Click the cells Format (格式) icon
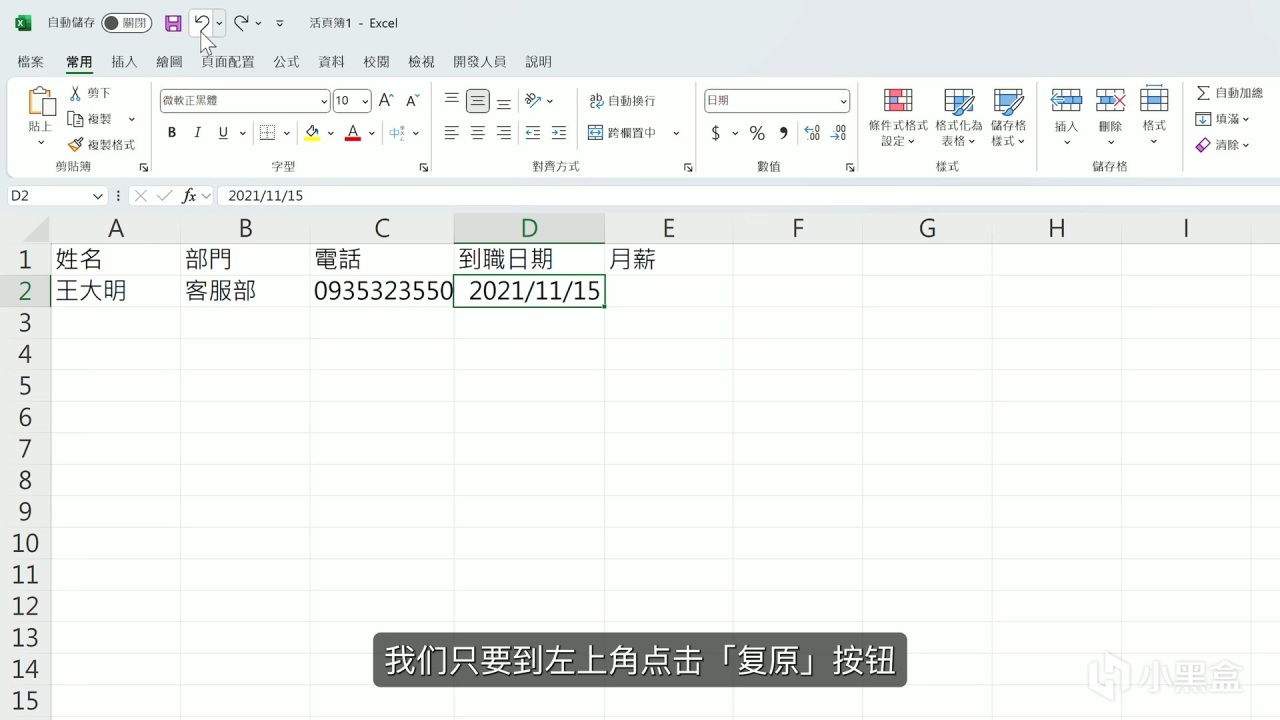The height and width of the screenshot is (720, 1280). coord(1154,100)
